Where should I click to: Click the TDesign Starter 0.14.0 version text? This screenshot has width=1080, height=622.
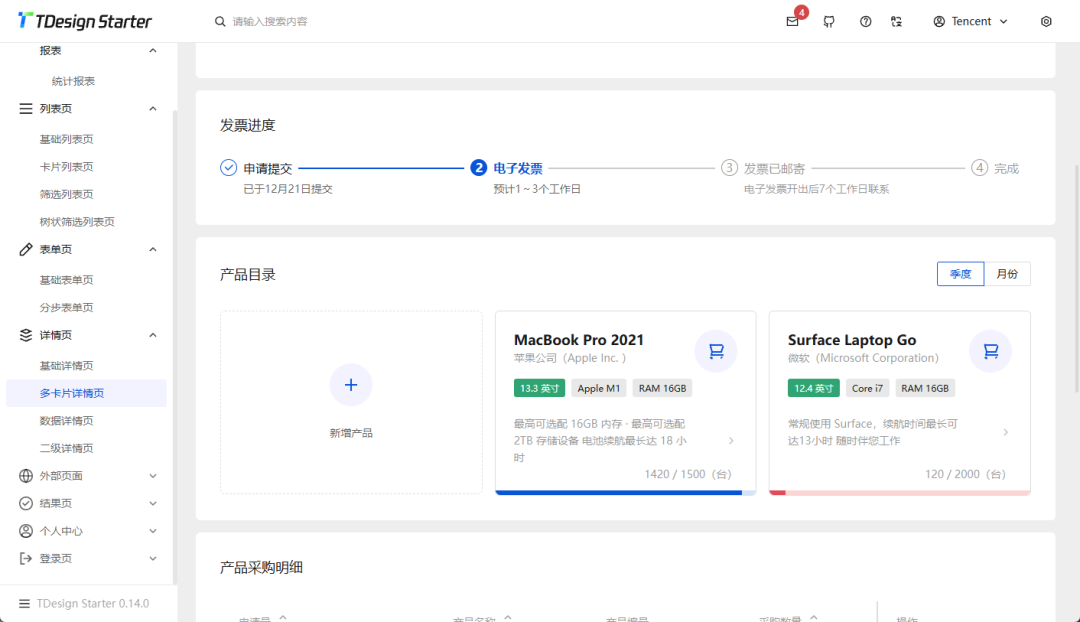click(x=93, y=603)
